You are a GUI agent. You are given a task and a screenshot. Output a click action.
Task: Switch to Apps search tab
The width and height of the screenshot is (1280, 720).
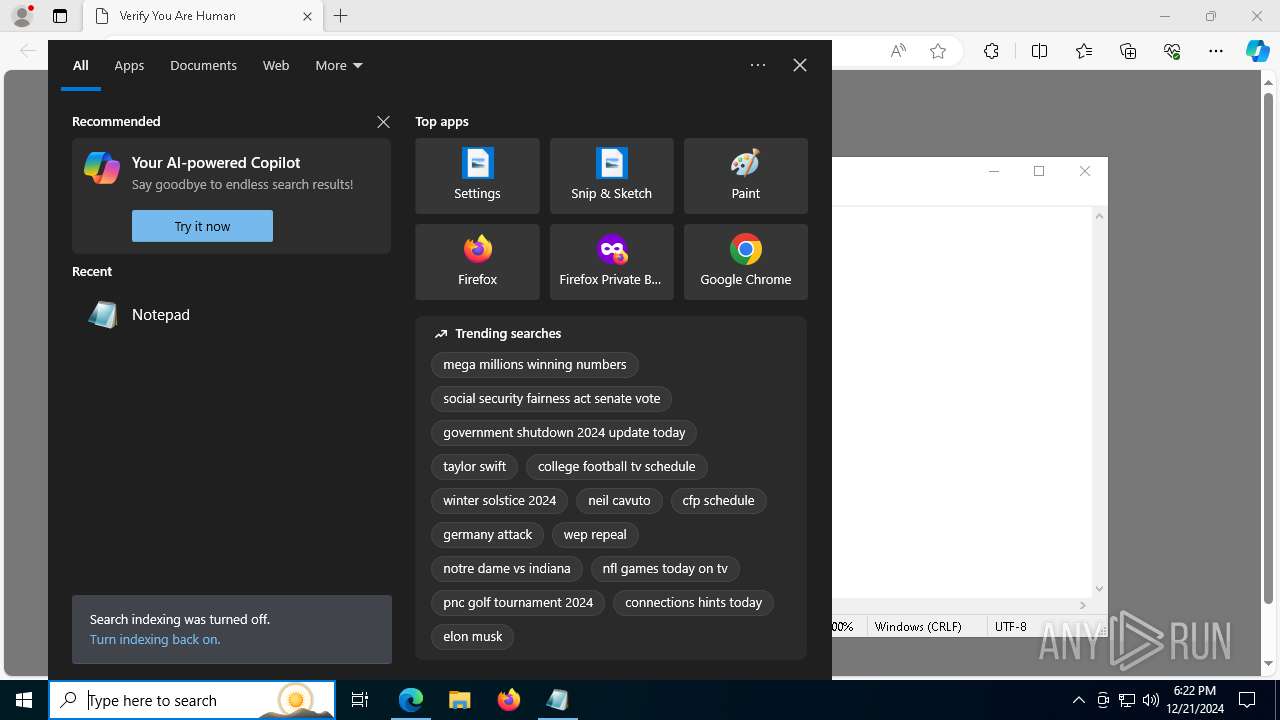(129, 65)
